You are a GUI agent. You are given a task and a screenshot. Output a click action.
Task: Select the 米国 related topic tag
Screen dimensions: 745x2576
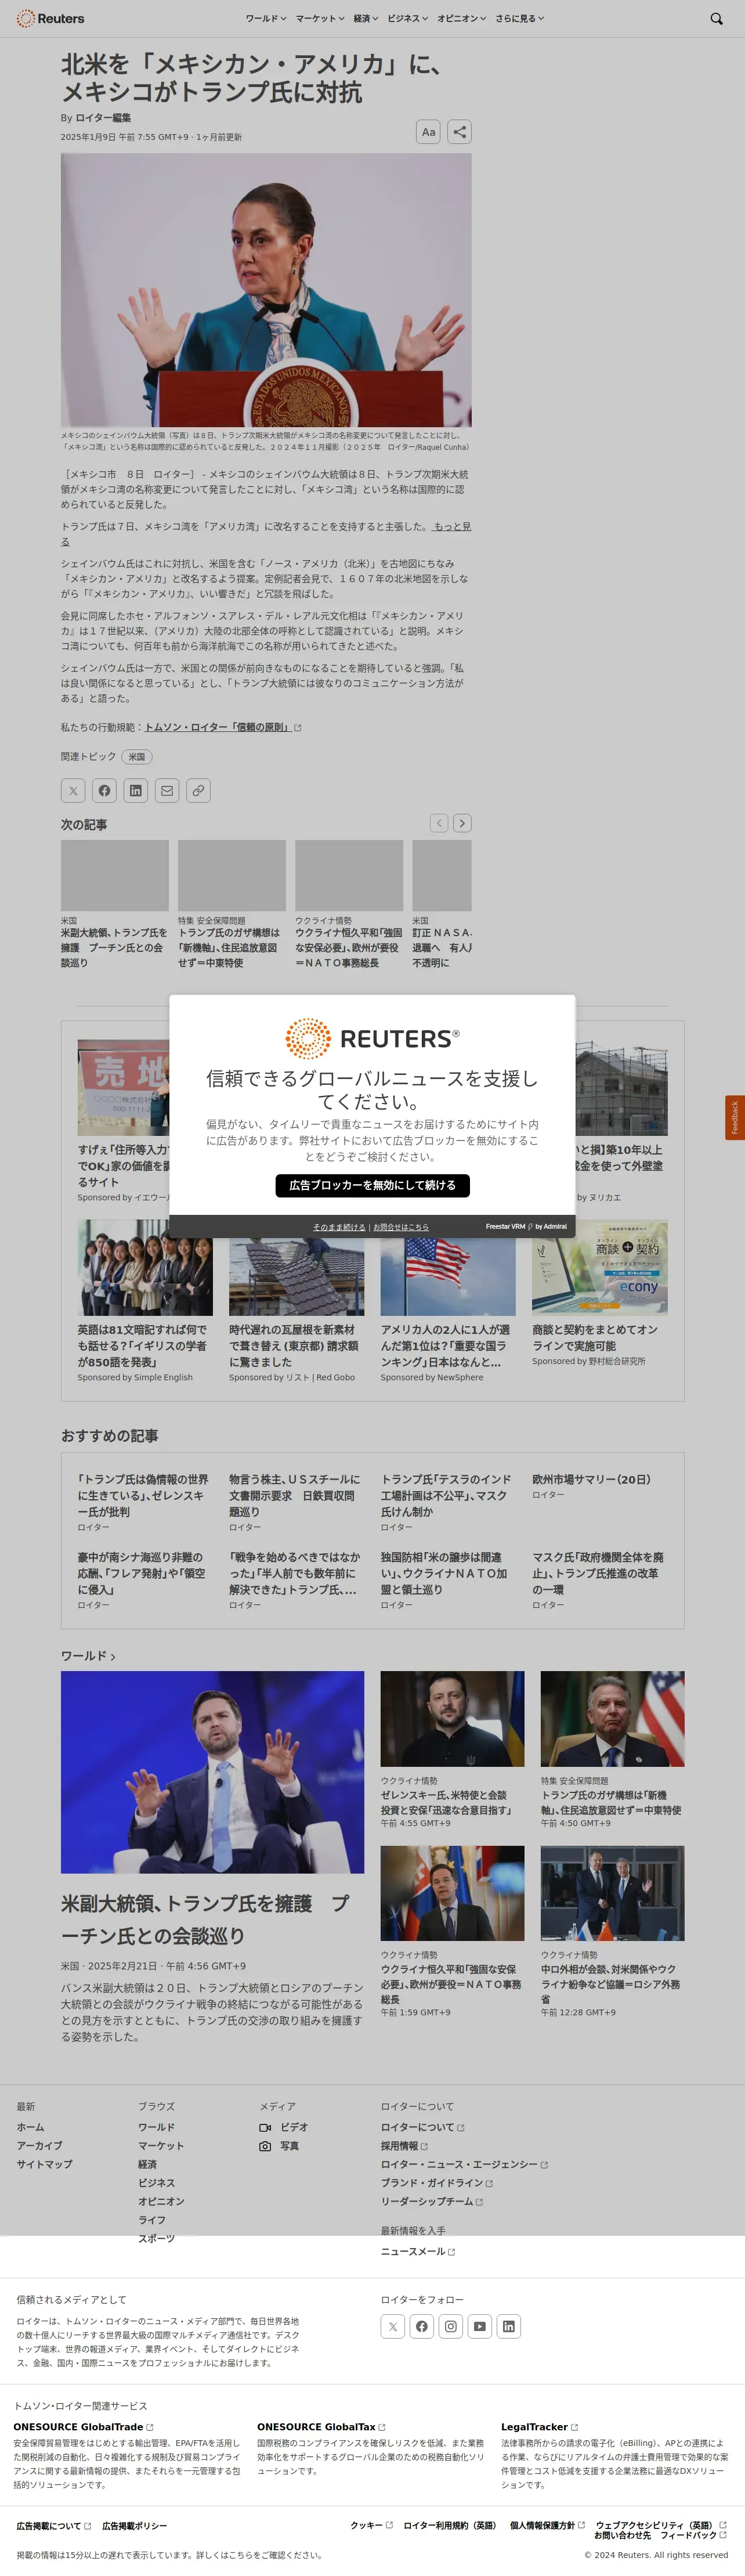[137, 757]
